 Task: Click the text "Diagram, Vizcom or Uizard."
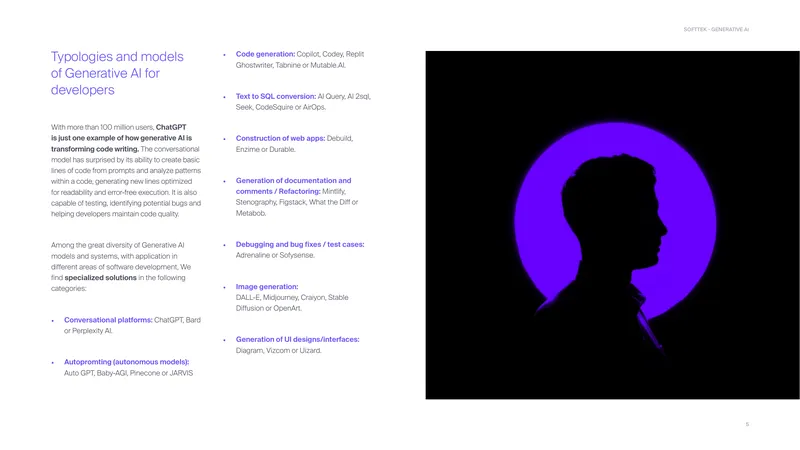tap(279, 351)
